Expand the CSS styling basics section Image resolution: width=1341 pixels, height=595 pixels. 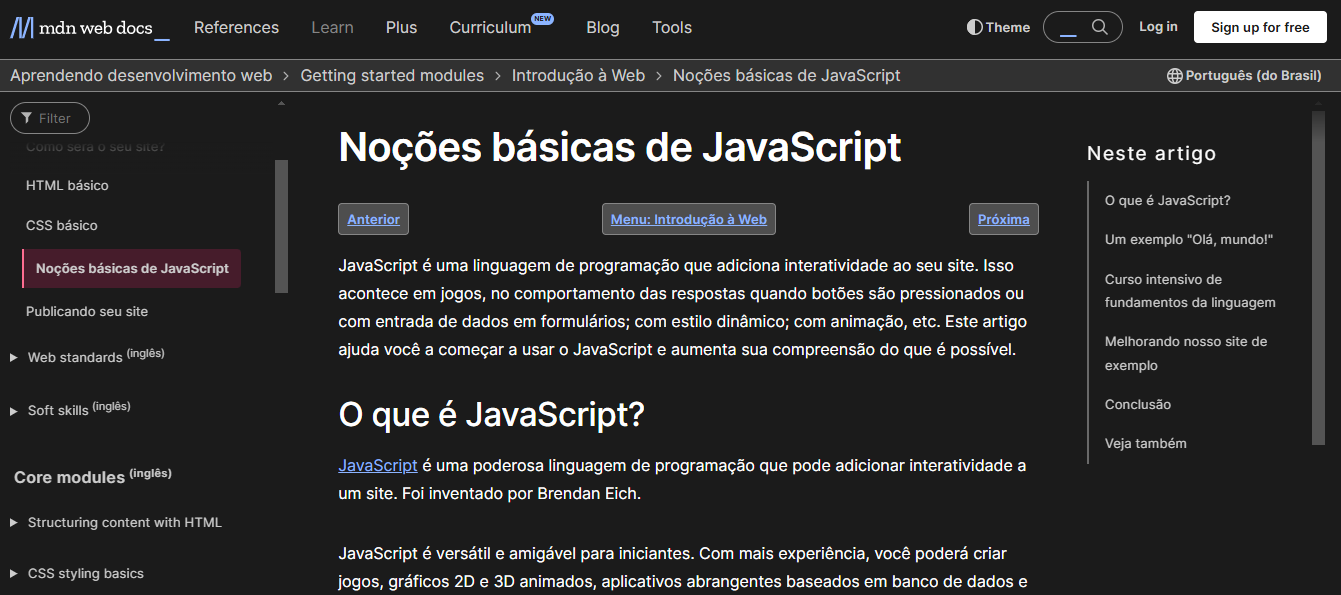coord(14,573)
